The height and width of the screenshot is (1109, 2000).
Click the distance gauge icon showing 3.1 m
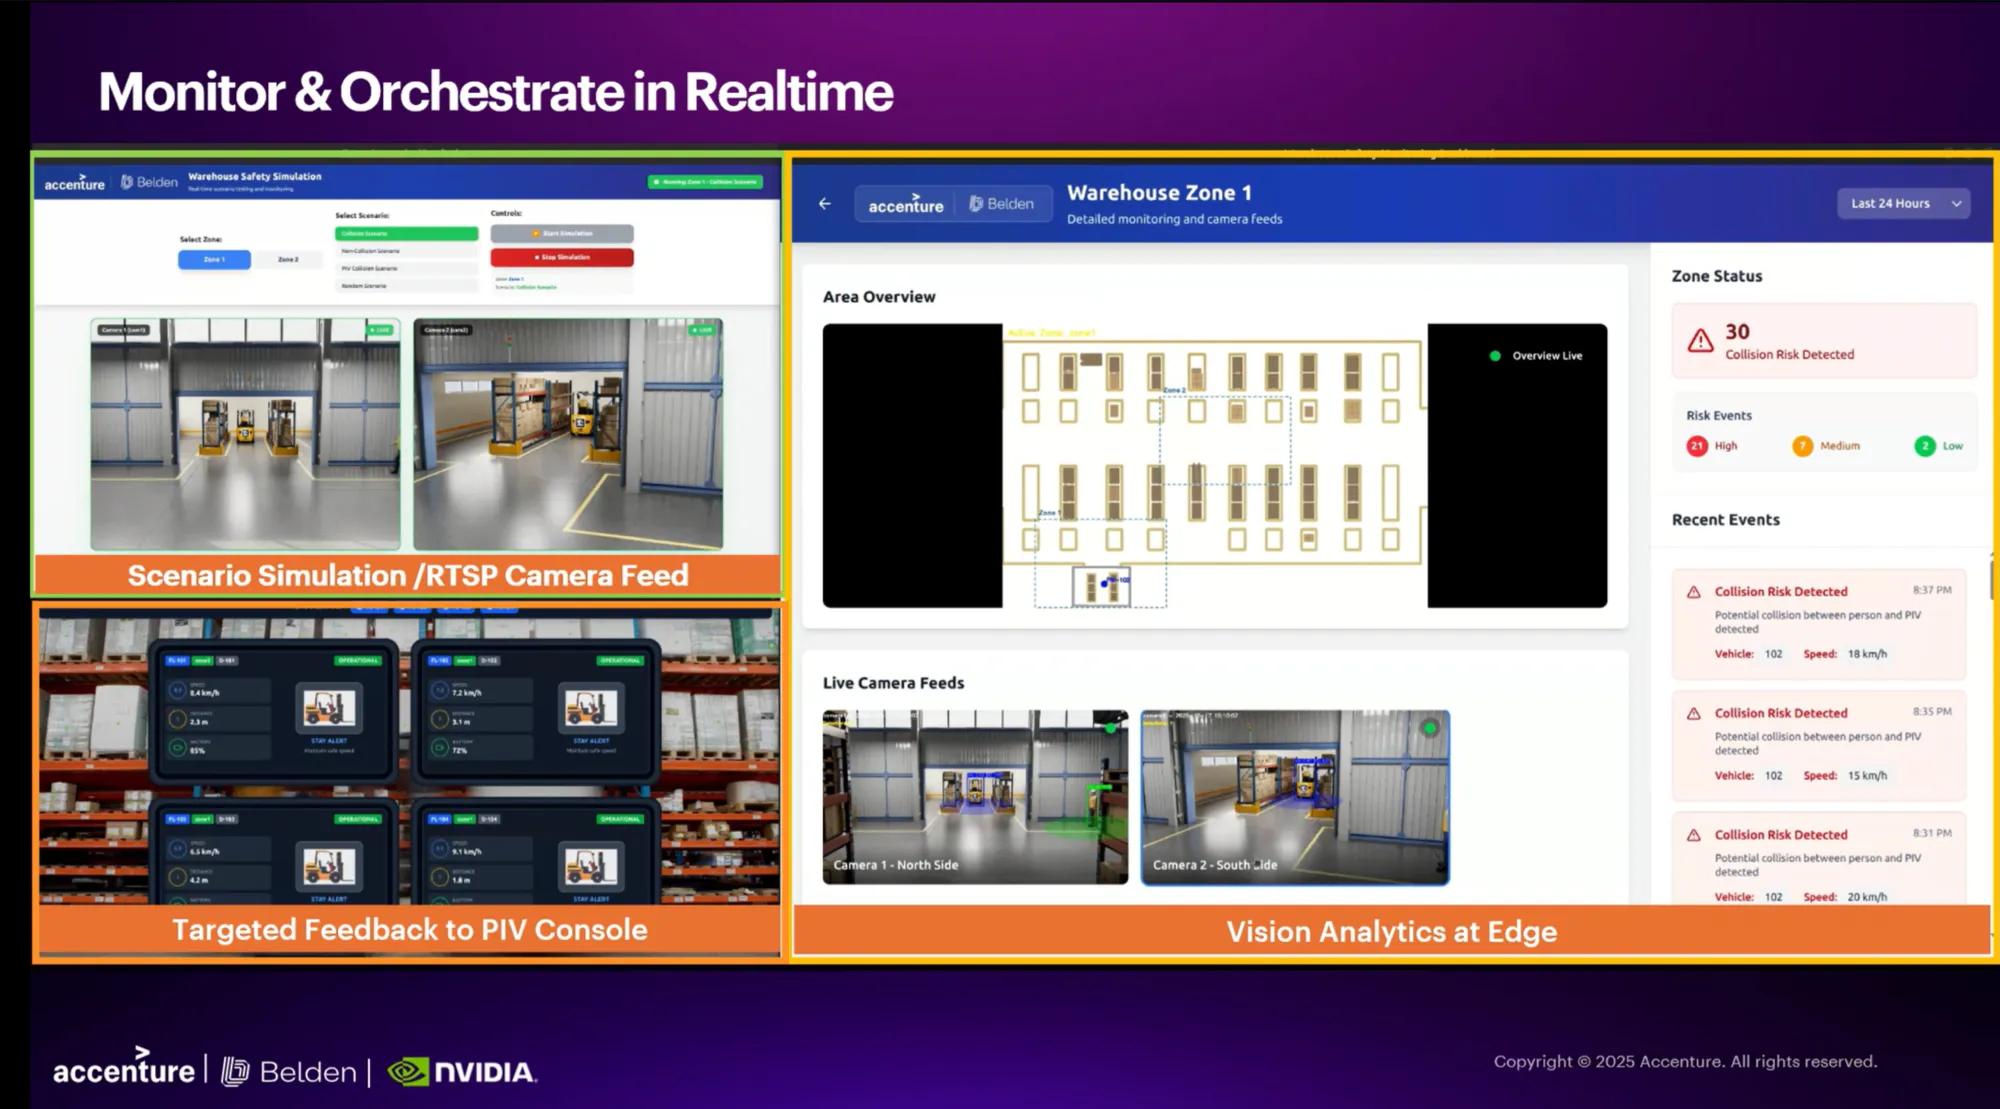coord(440,718)
